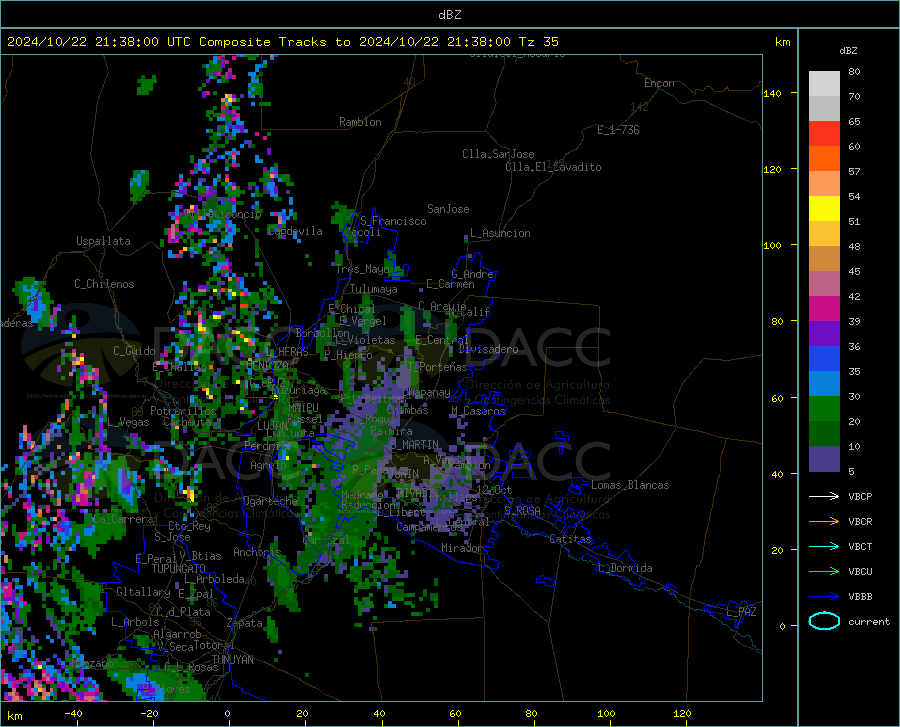Image resolution: width=900 pixels, height=727 pixels.
Task: Click the 'L_Asuncion' map label
Action: [500, 233]
